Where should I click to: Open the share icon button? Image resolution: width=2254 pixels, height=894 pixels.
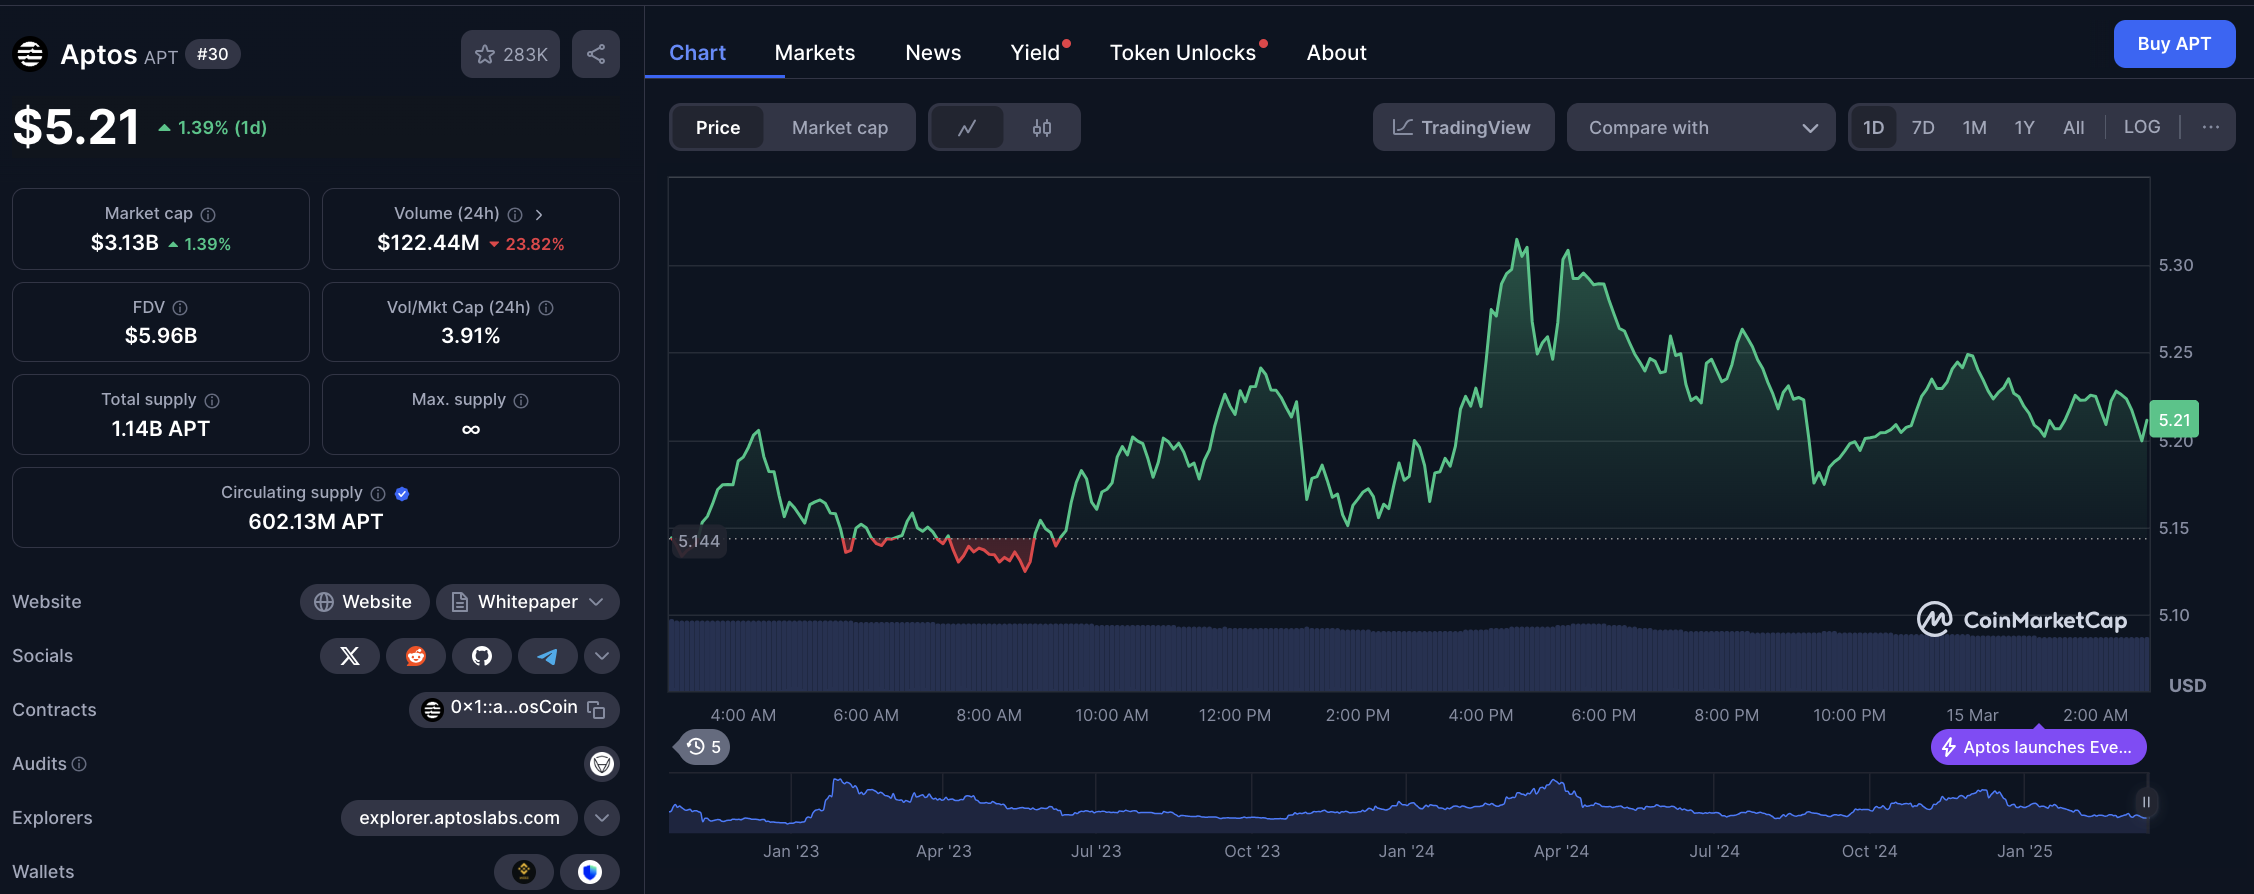coord(596,54)
